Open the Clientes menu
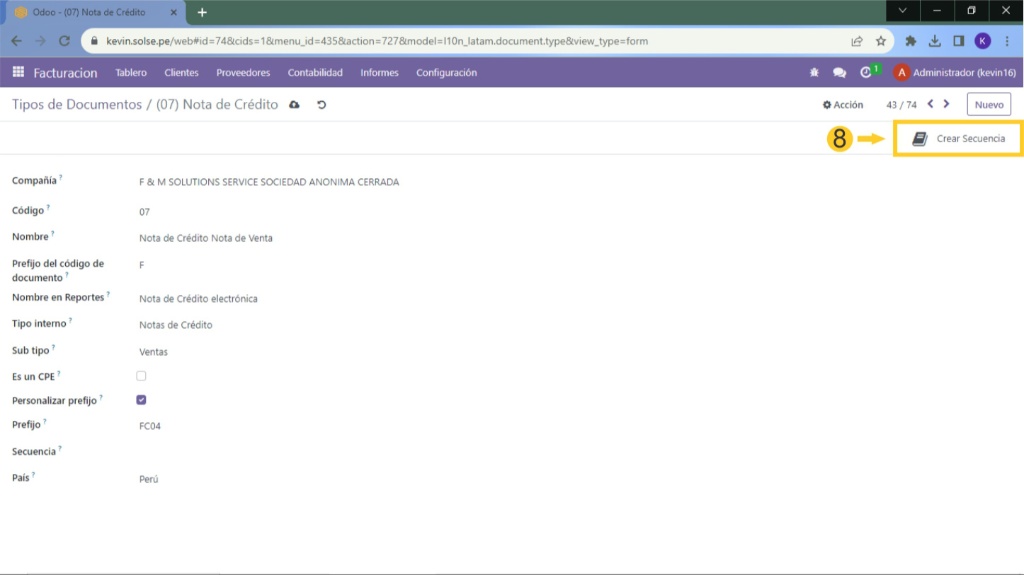 (181, 73)
